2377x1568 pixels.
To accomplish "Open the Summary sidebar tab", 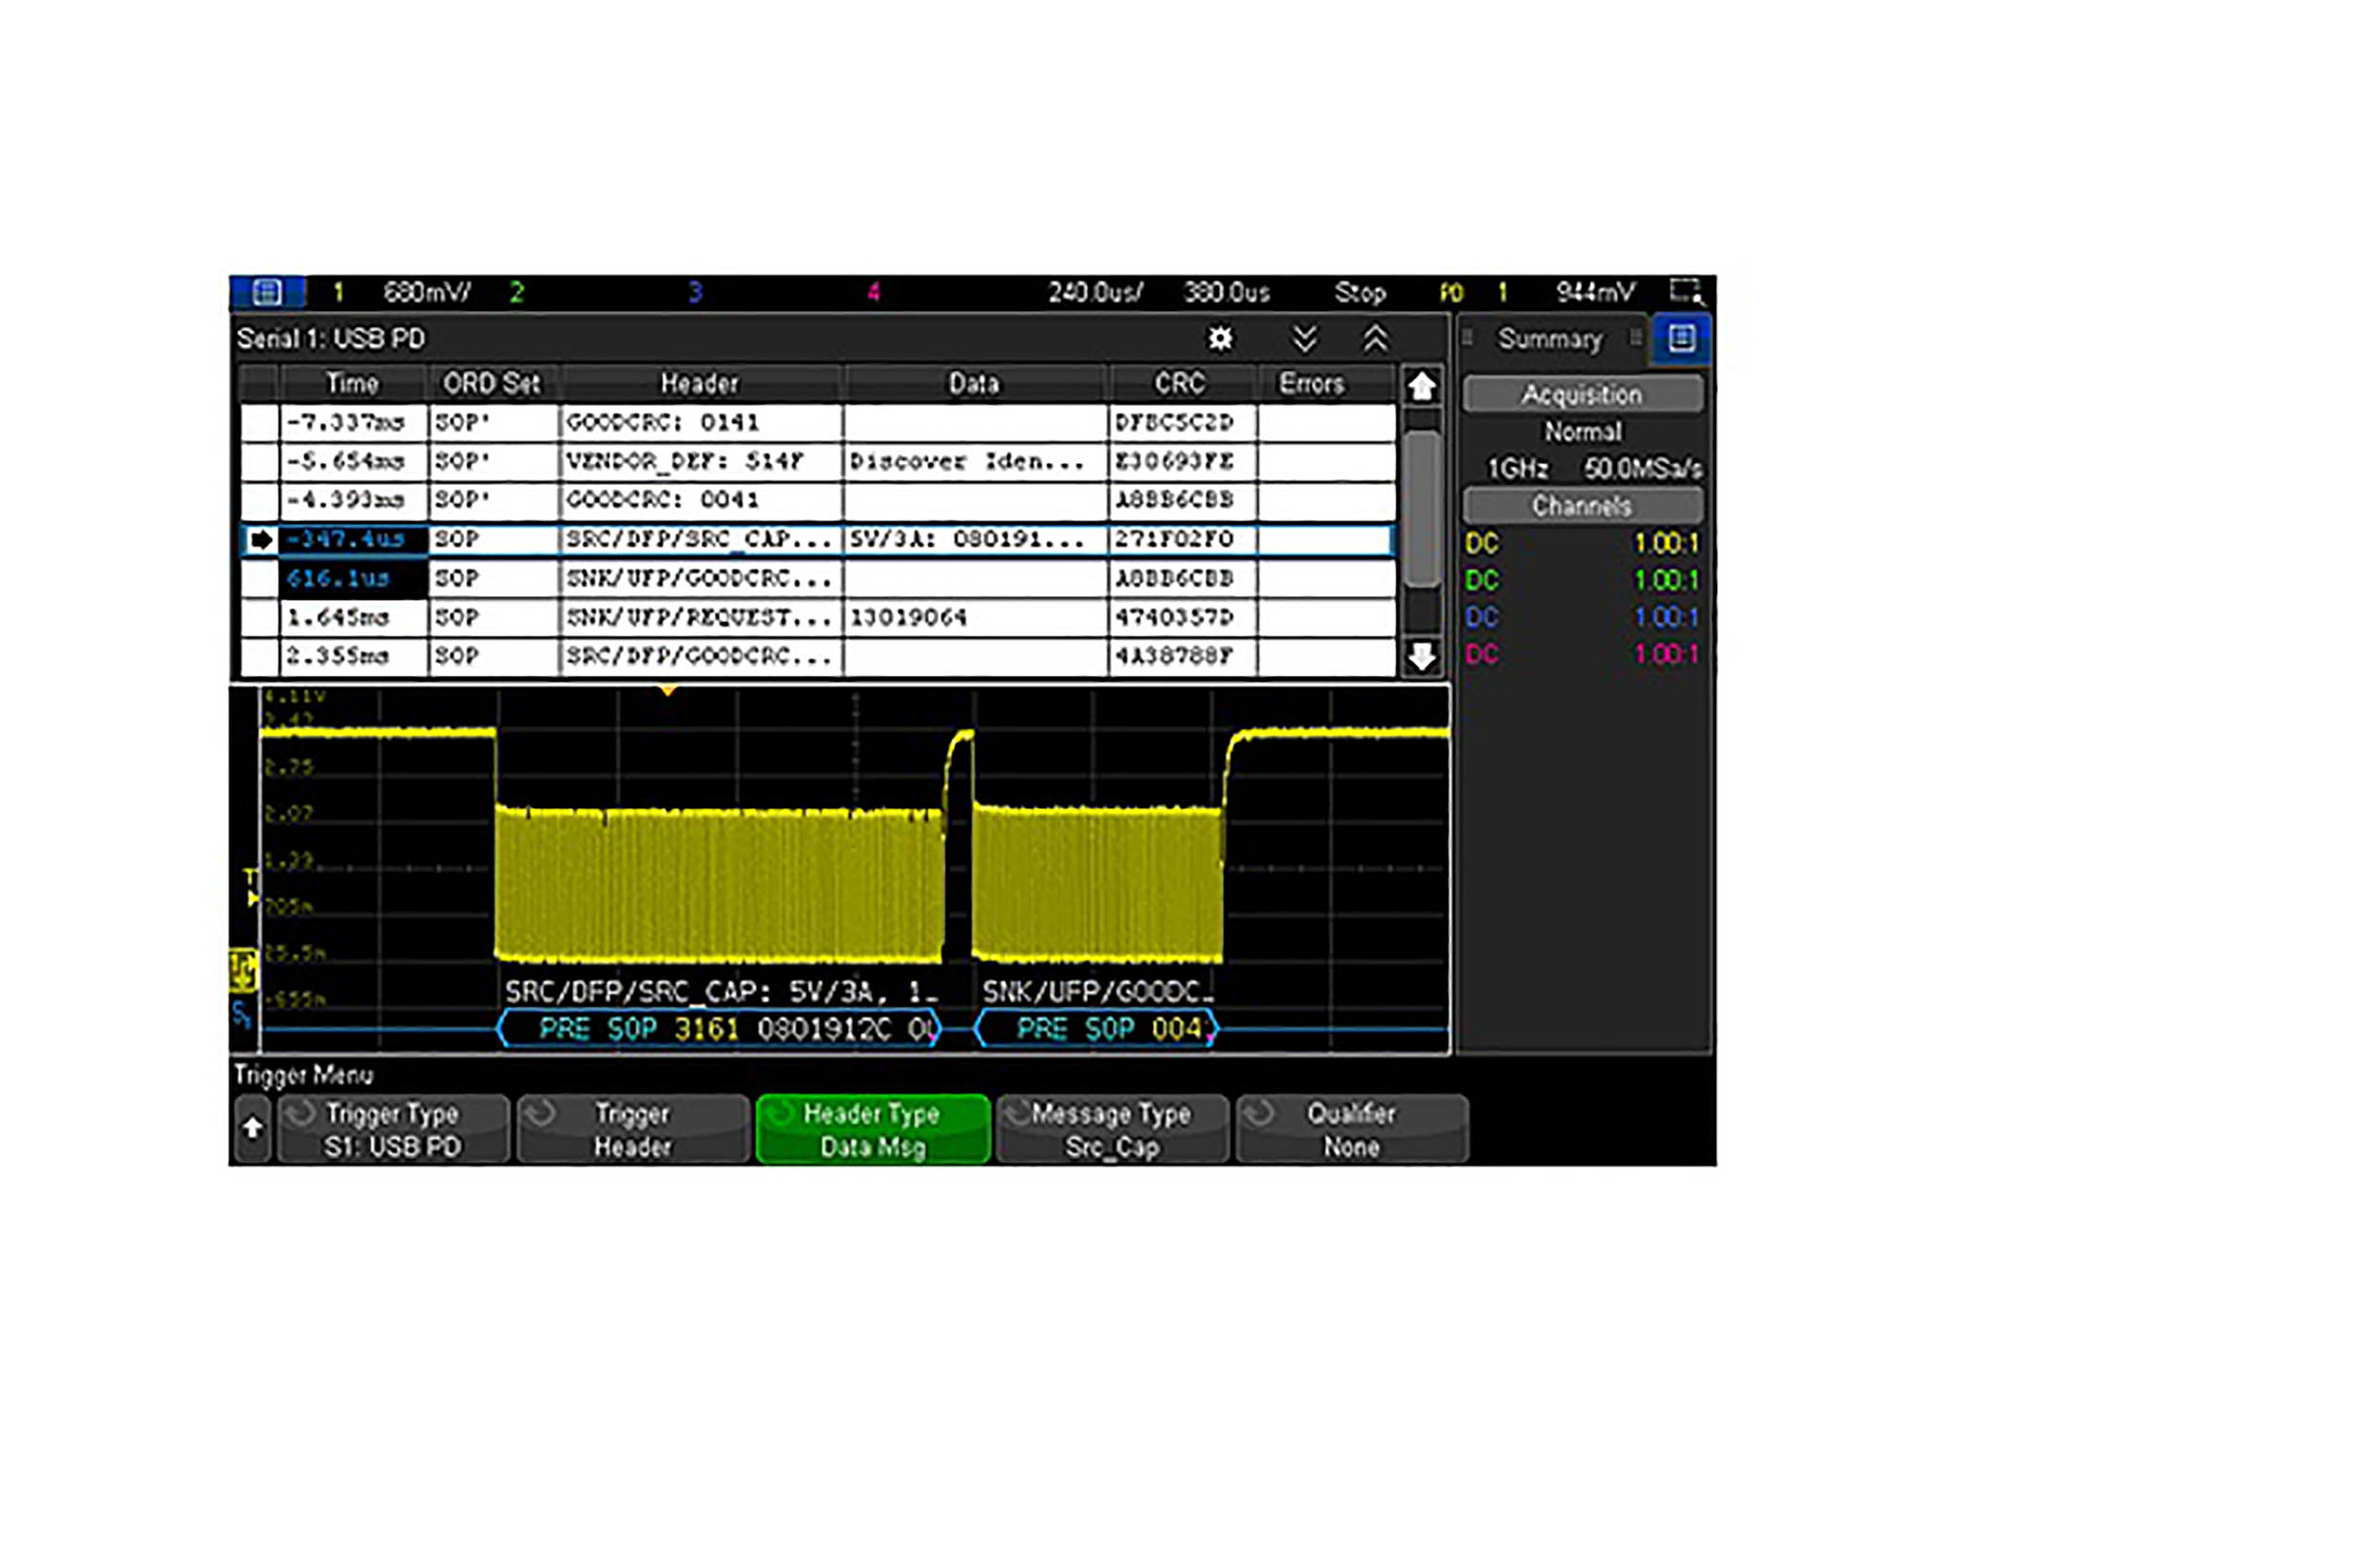I will click(x=1549, y=340).
